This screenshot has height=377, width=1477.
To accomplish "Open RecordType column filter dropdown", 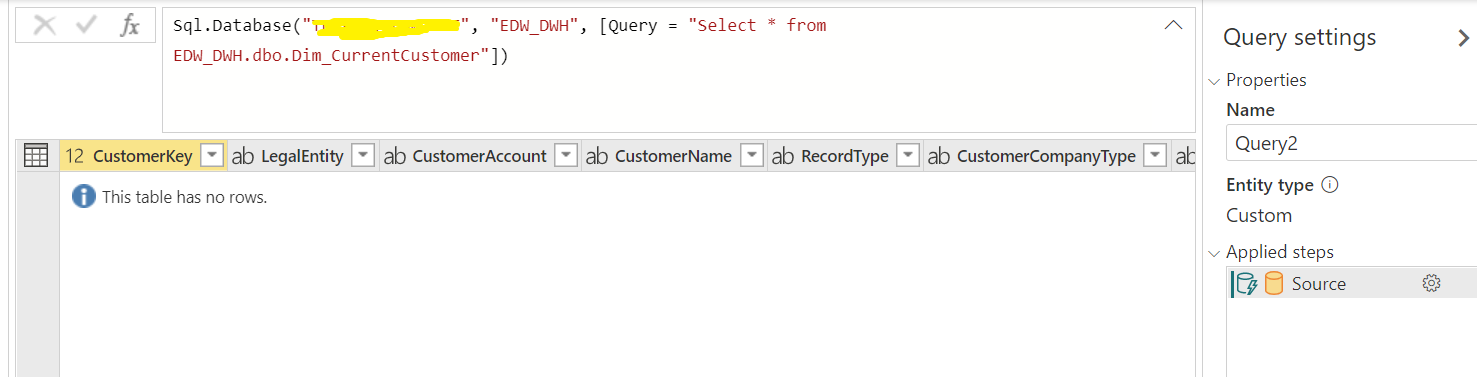I will [908, 156].
